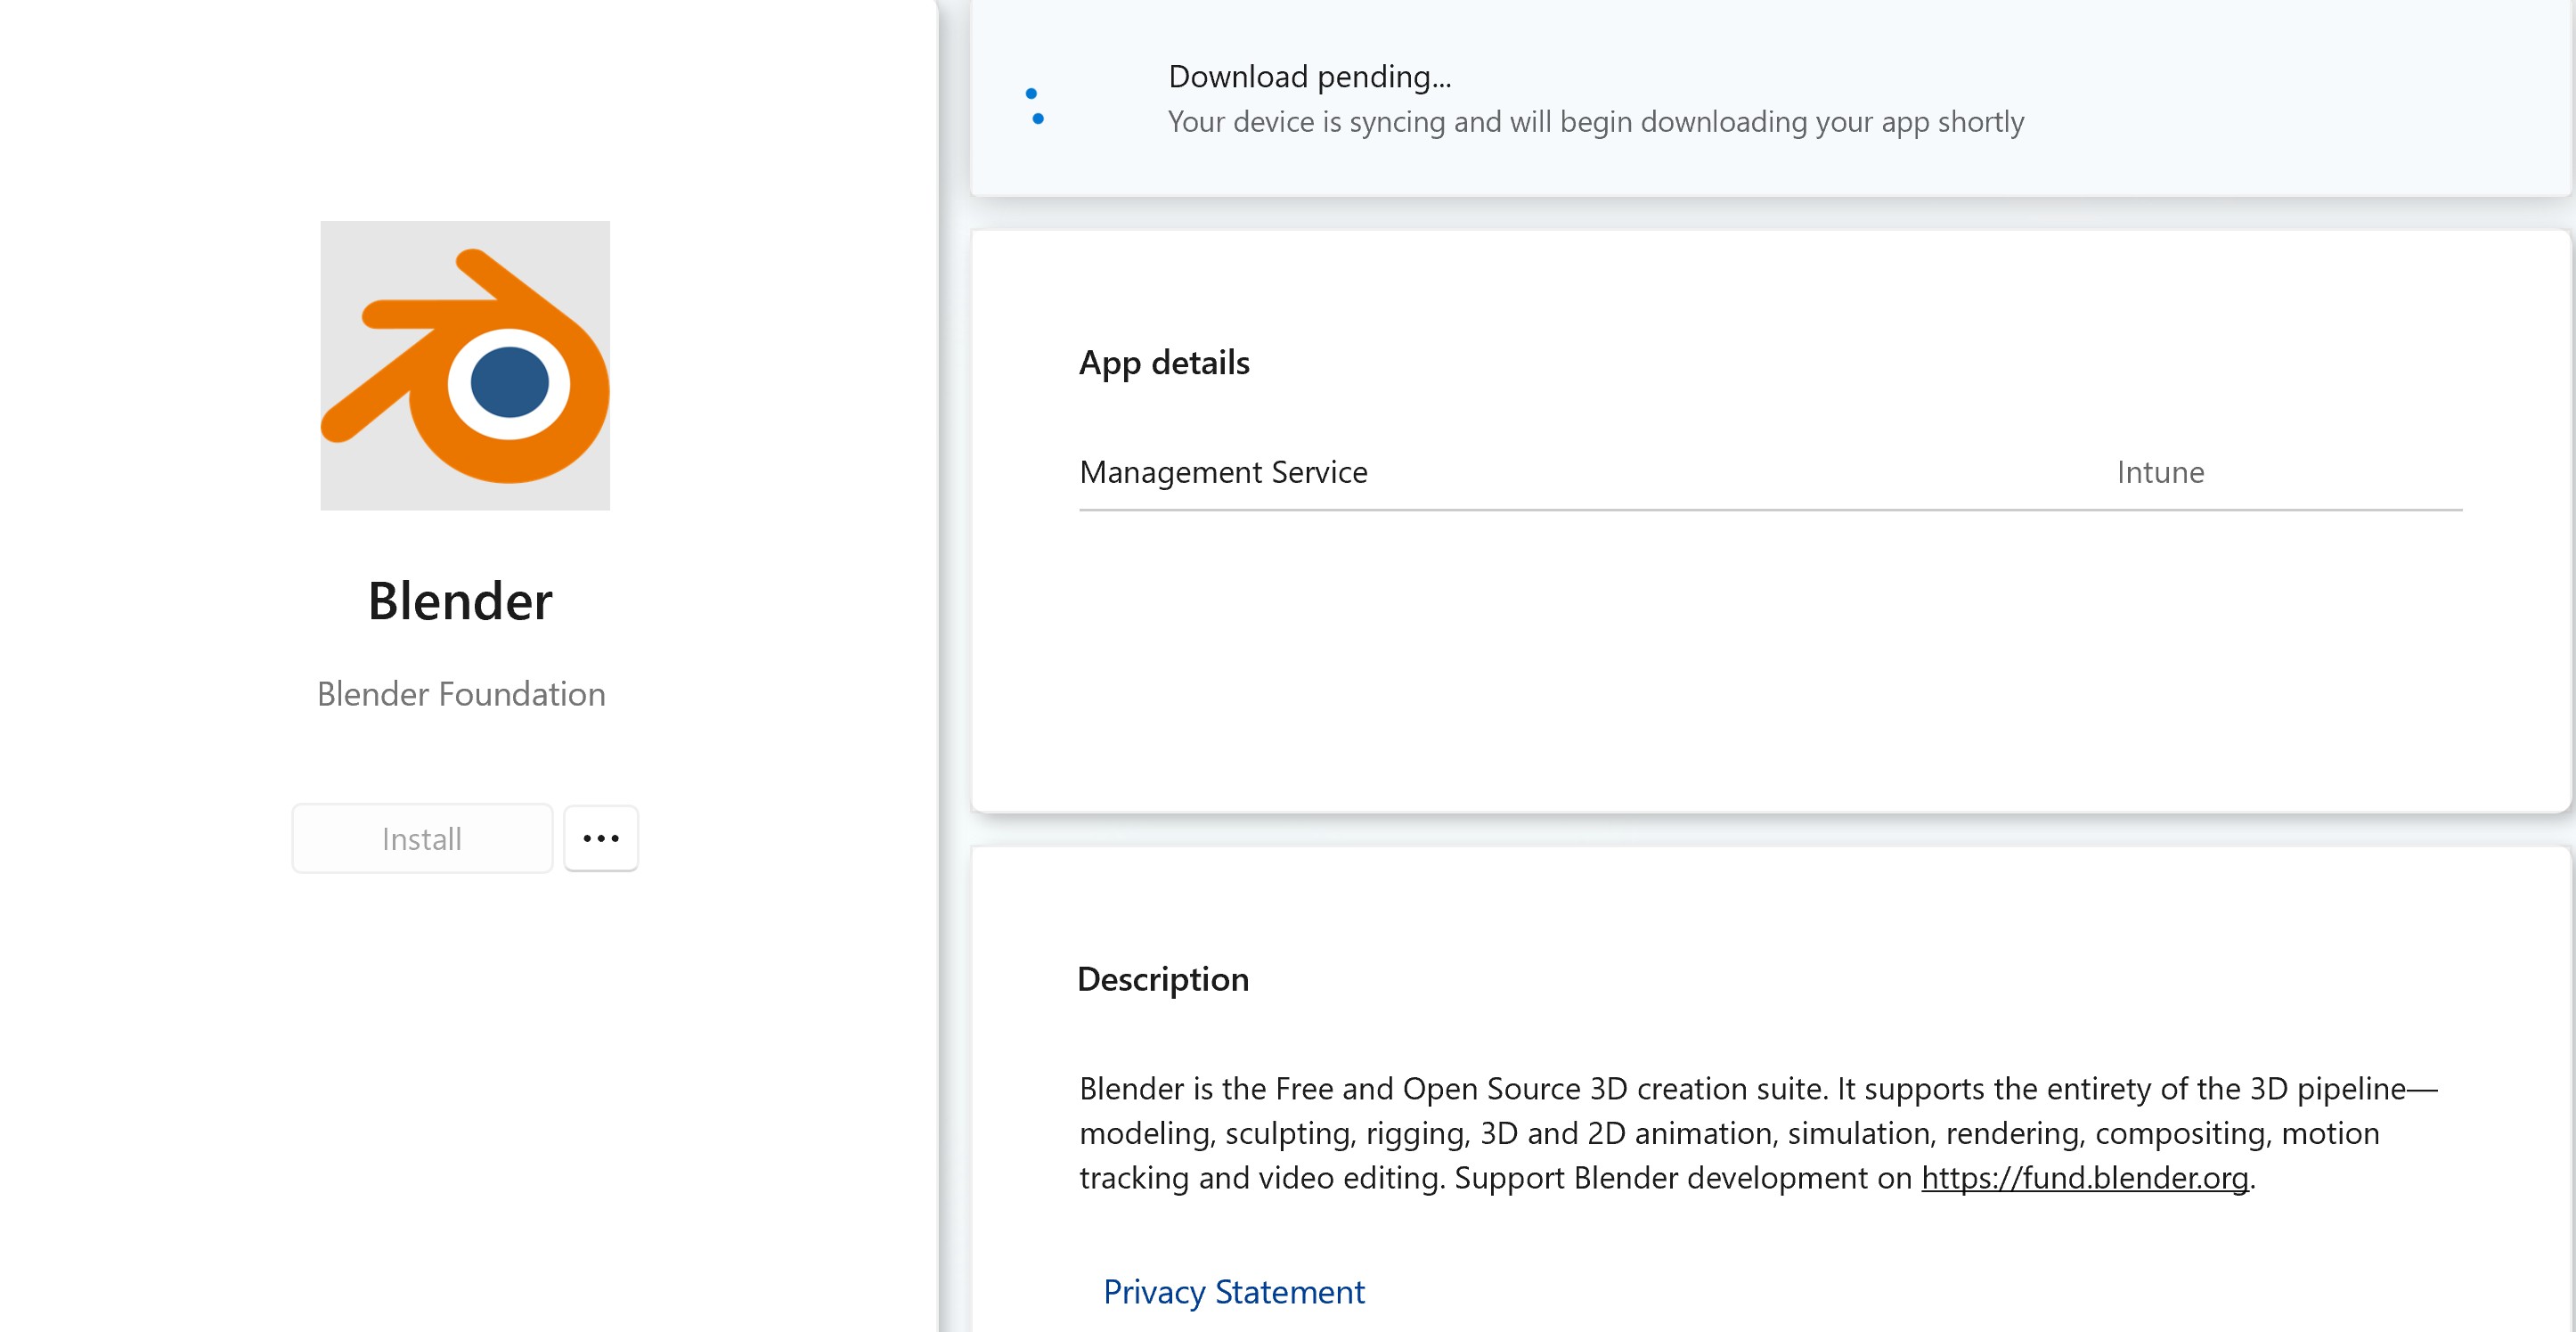This screenshot has height=1332, width=2576.
Task: Select the Management Service label
Action: [1222, 472]
